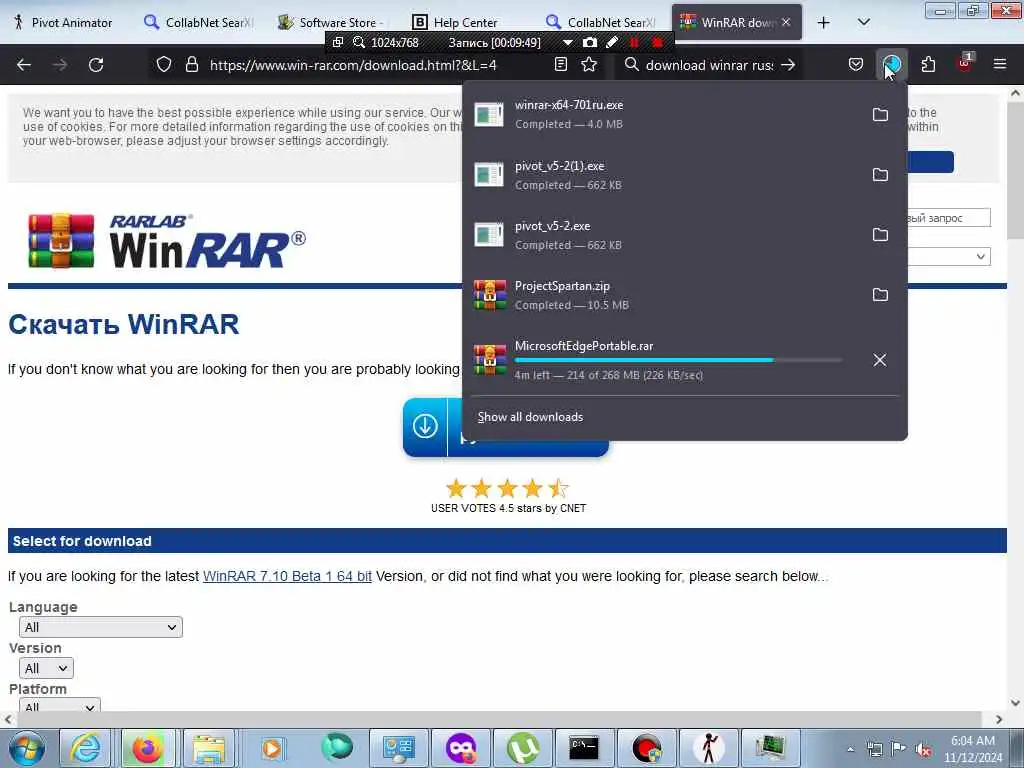
Task: Open the dropdown below the search query field
Action: [948, 256]
